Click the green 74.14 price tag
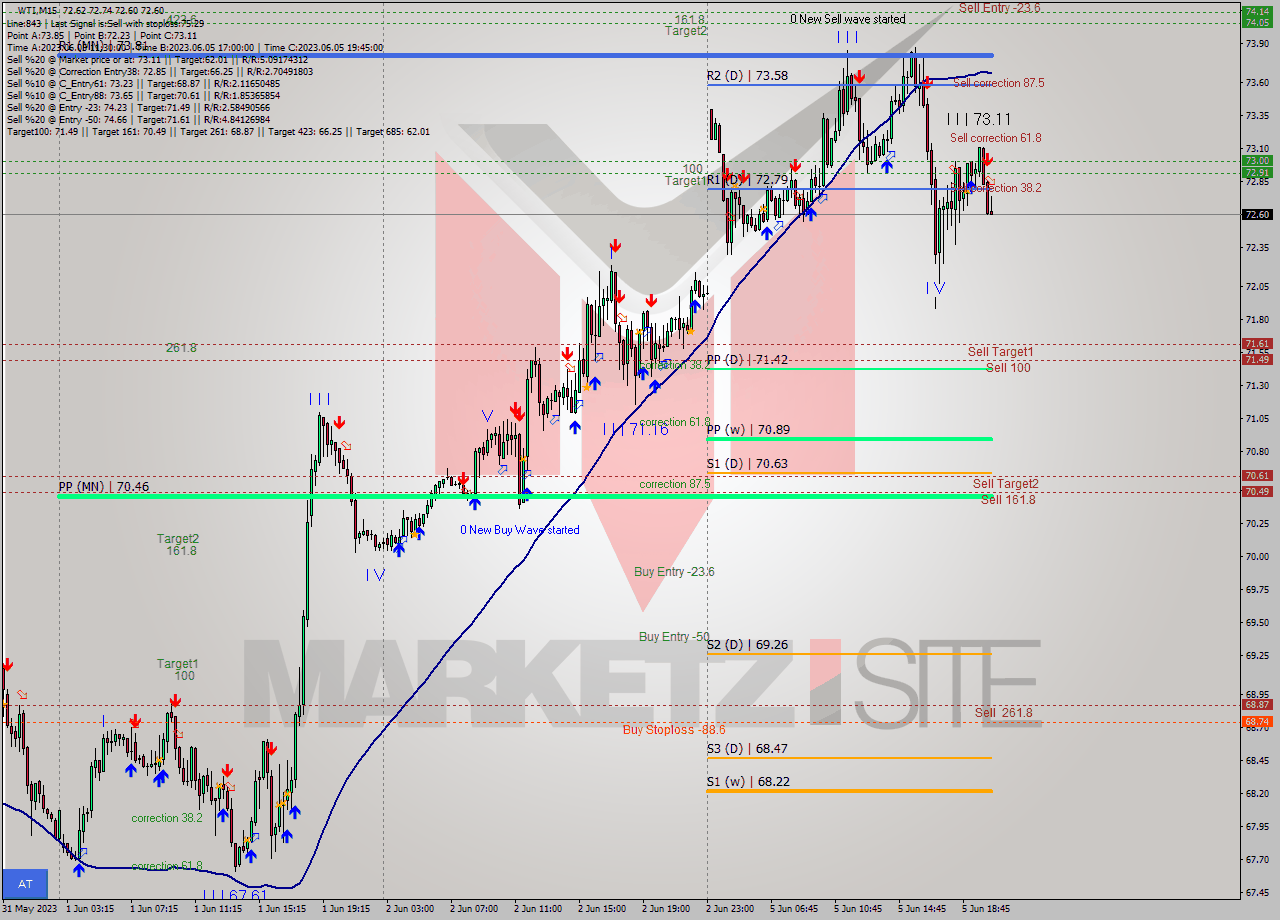 tap(1257, 11)
